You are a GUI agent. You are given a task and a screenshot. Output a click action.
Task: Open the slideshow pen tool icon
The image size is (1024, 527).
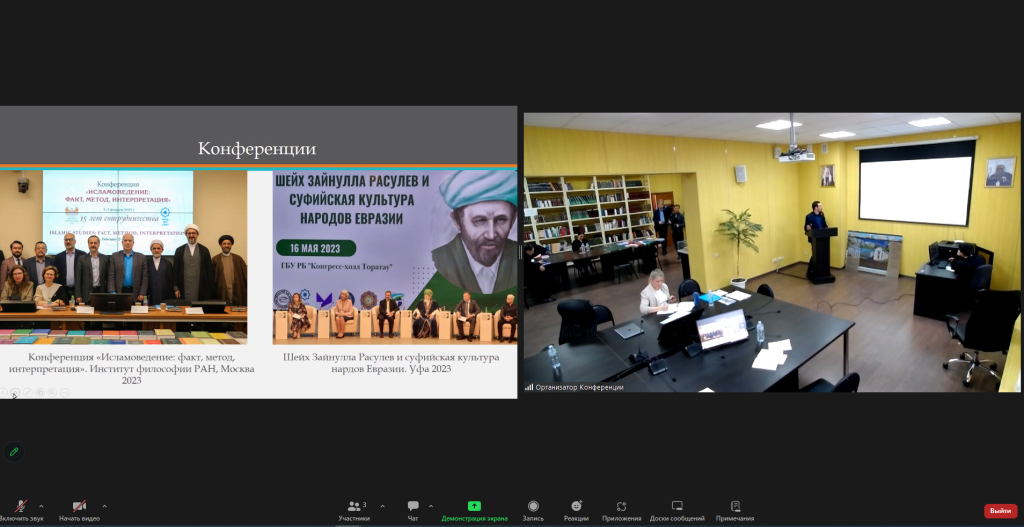coord(27,392)
